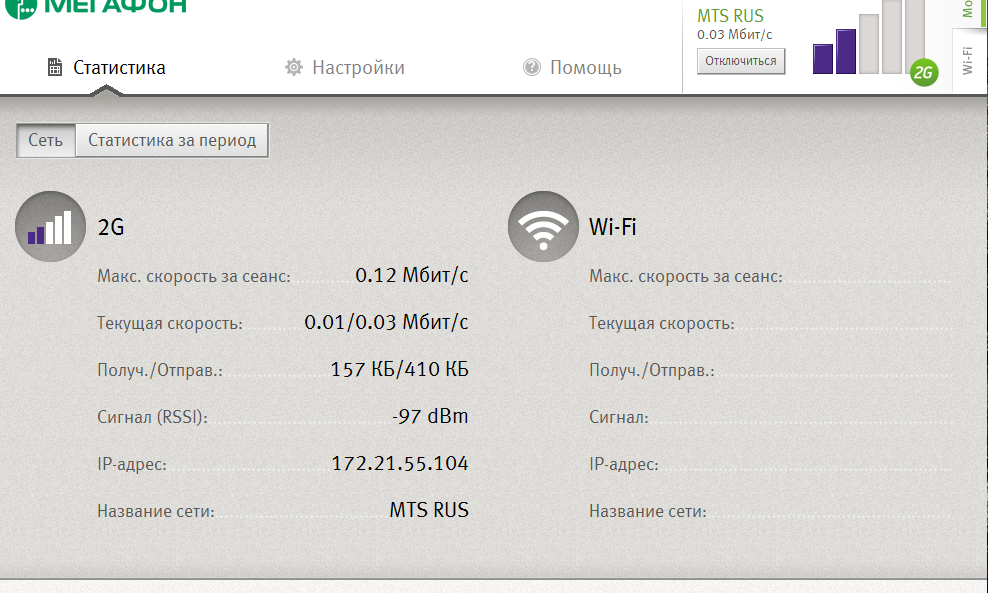Click the max speed value 0.12 Мбит/с
Screen dimensions: 988x593
point(412,275)
